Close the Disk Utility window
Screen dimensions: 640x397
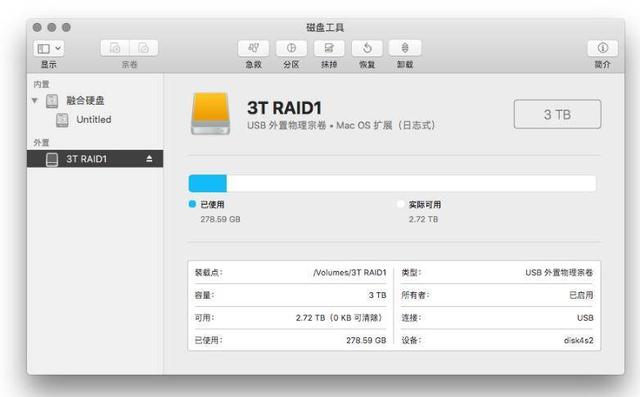[37, 27]
